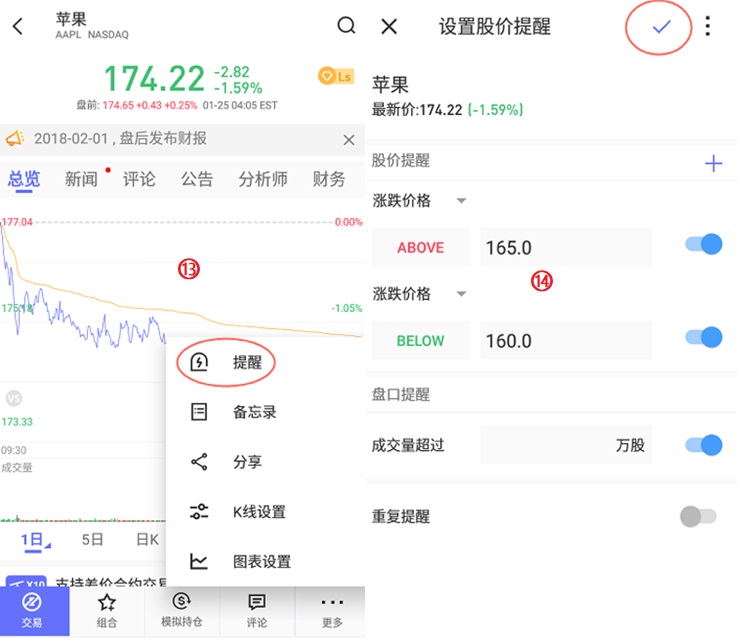Open the 新闻 tab
This screenshot has width=740, height=644.
(x=81, y=179)
